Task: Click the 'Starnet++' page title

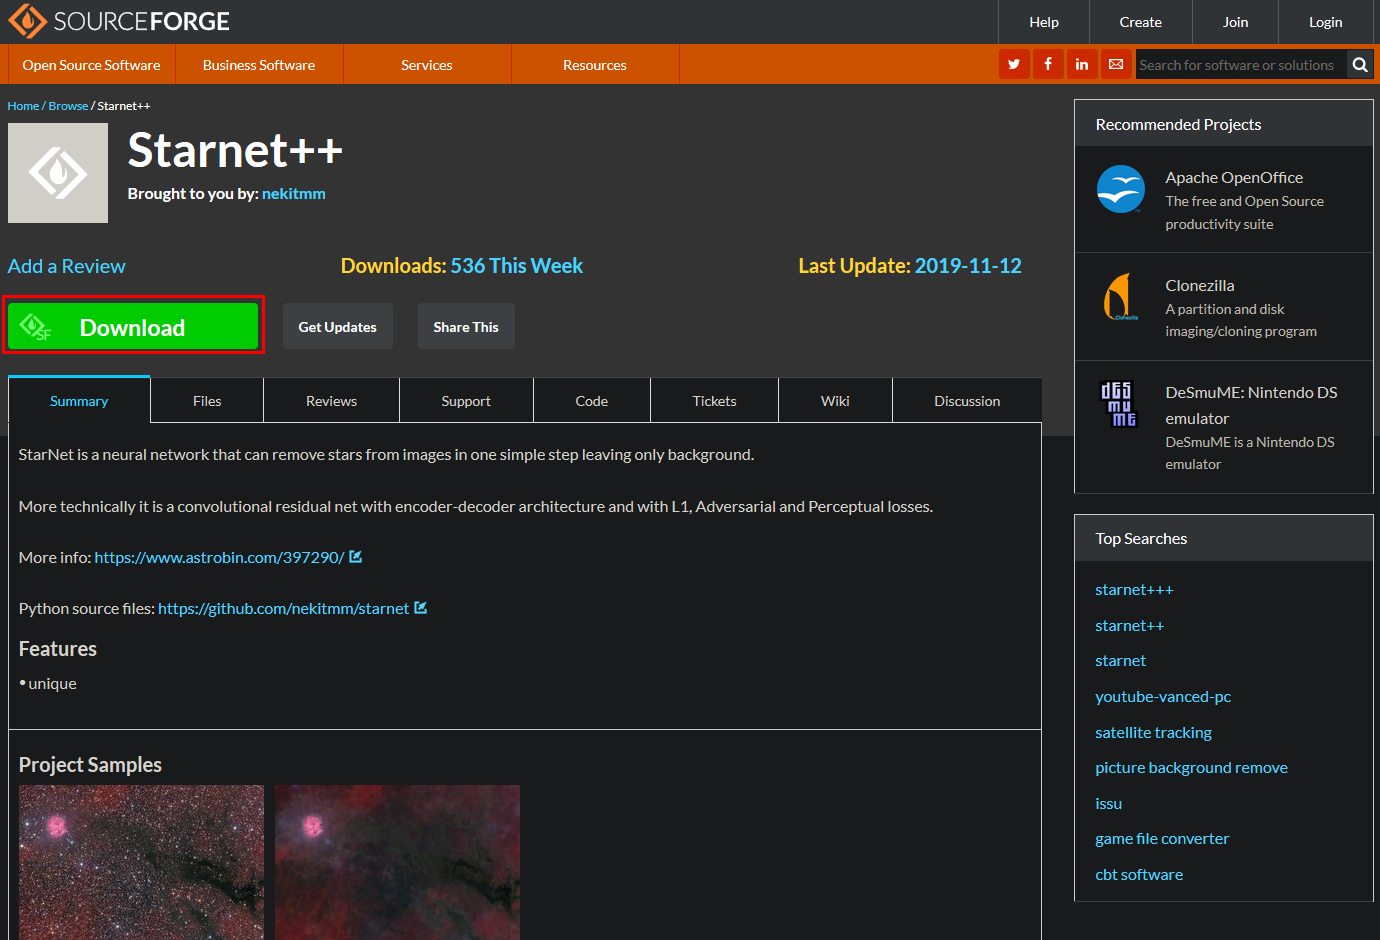Action: (x=235, y=151)
